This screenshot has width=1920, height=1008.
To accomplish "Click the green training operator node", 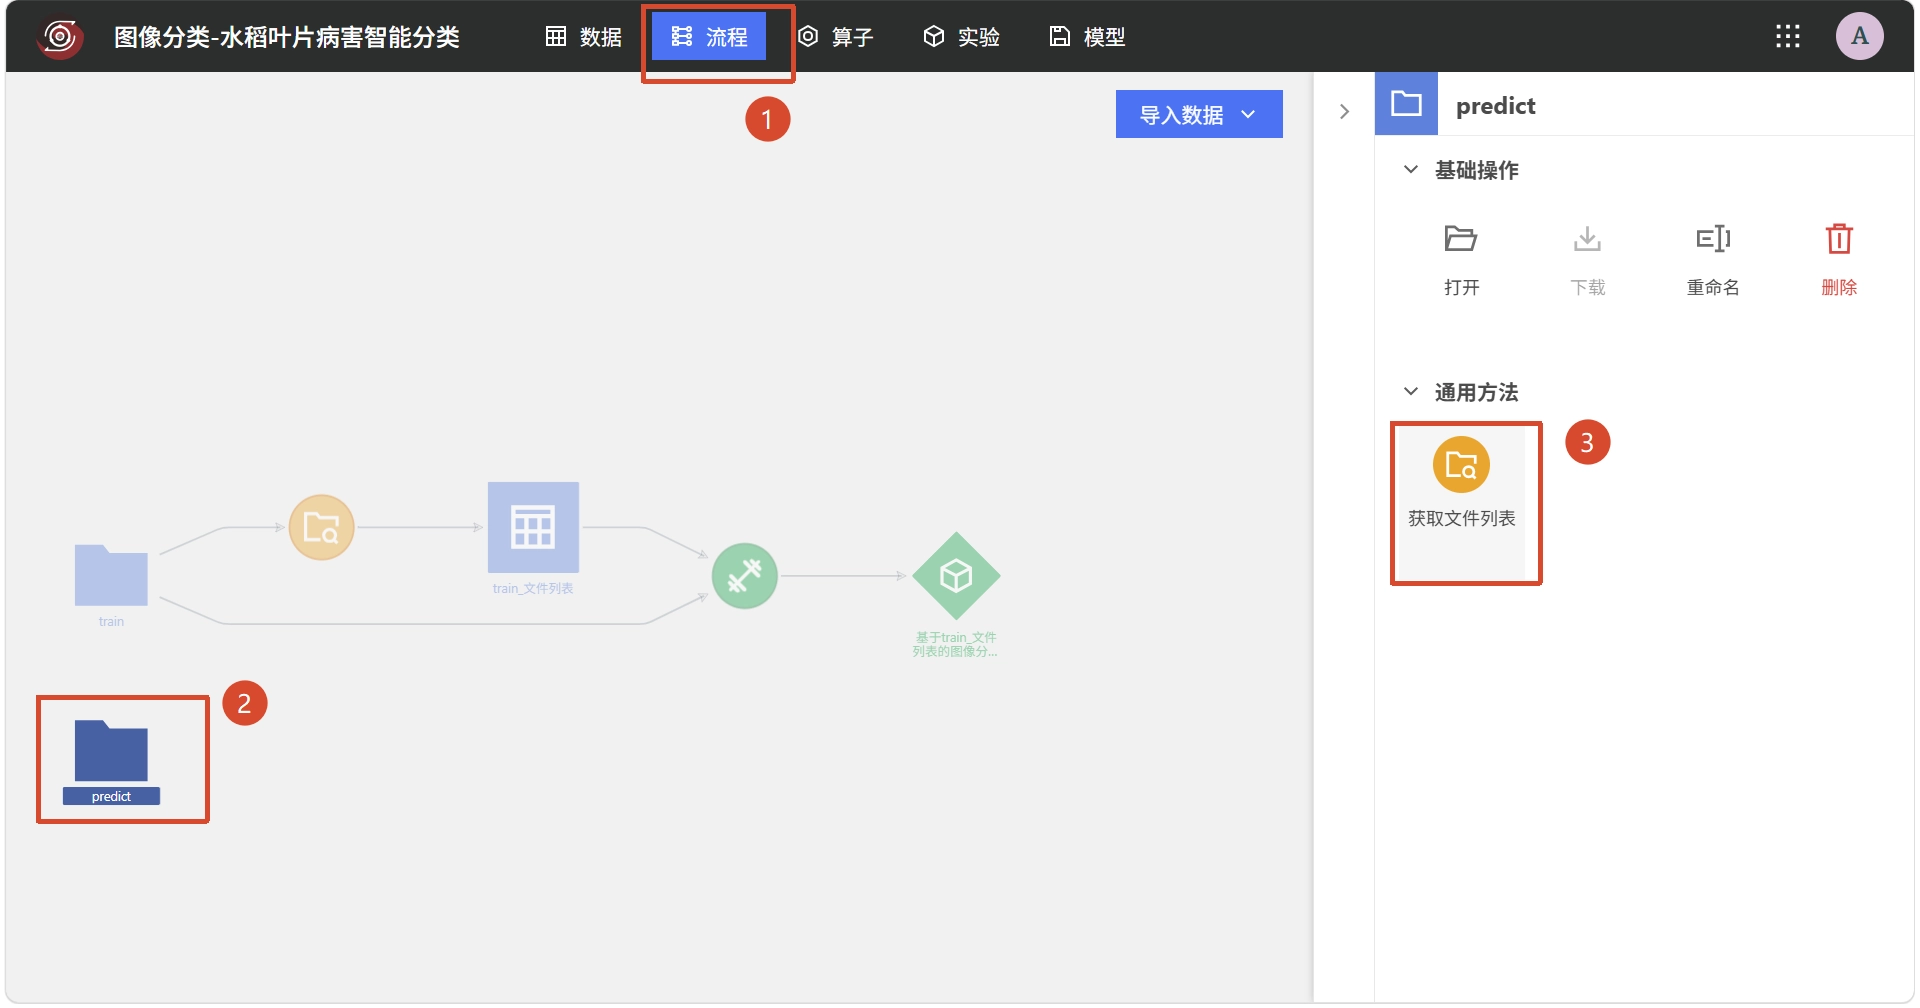I will 745,575.
